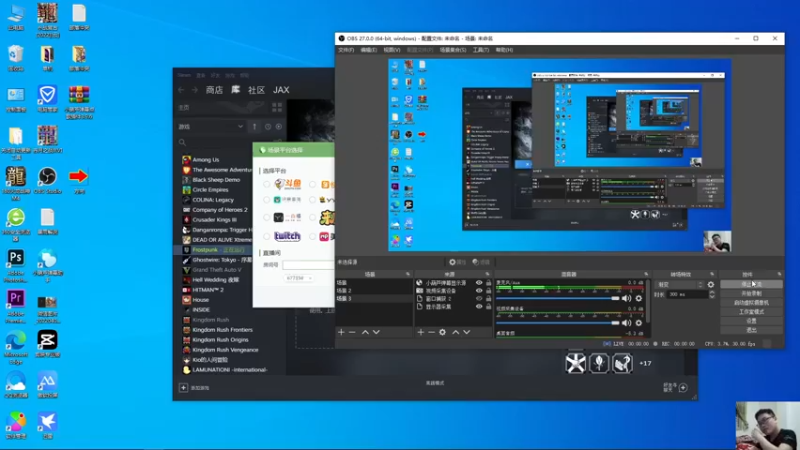Go forward in the Steam window
This screenshot has width=800, height=450.
click(194, 90)
